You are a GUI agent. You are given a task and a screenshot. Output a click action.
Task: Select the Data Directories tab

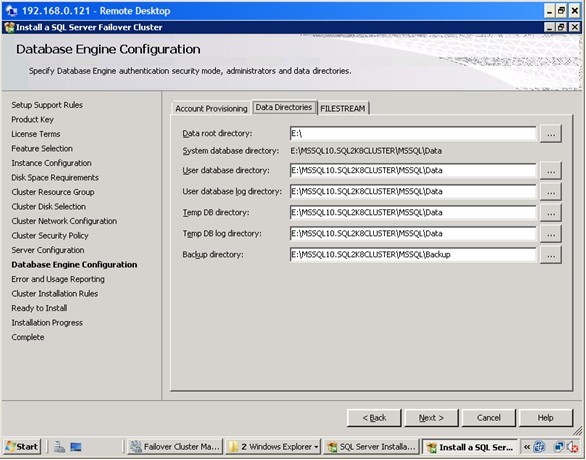point(284,107)
